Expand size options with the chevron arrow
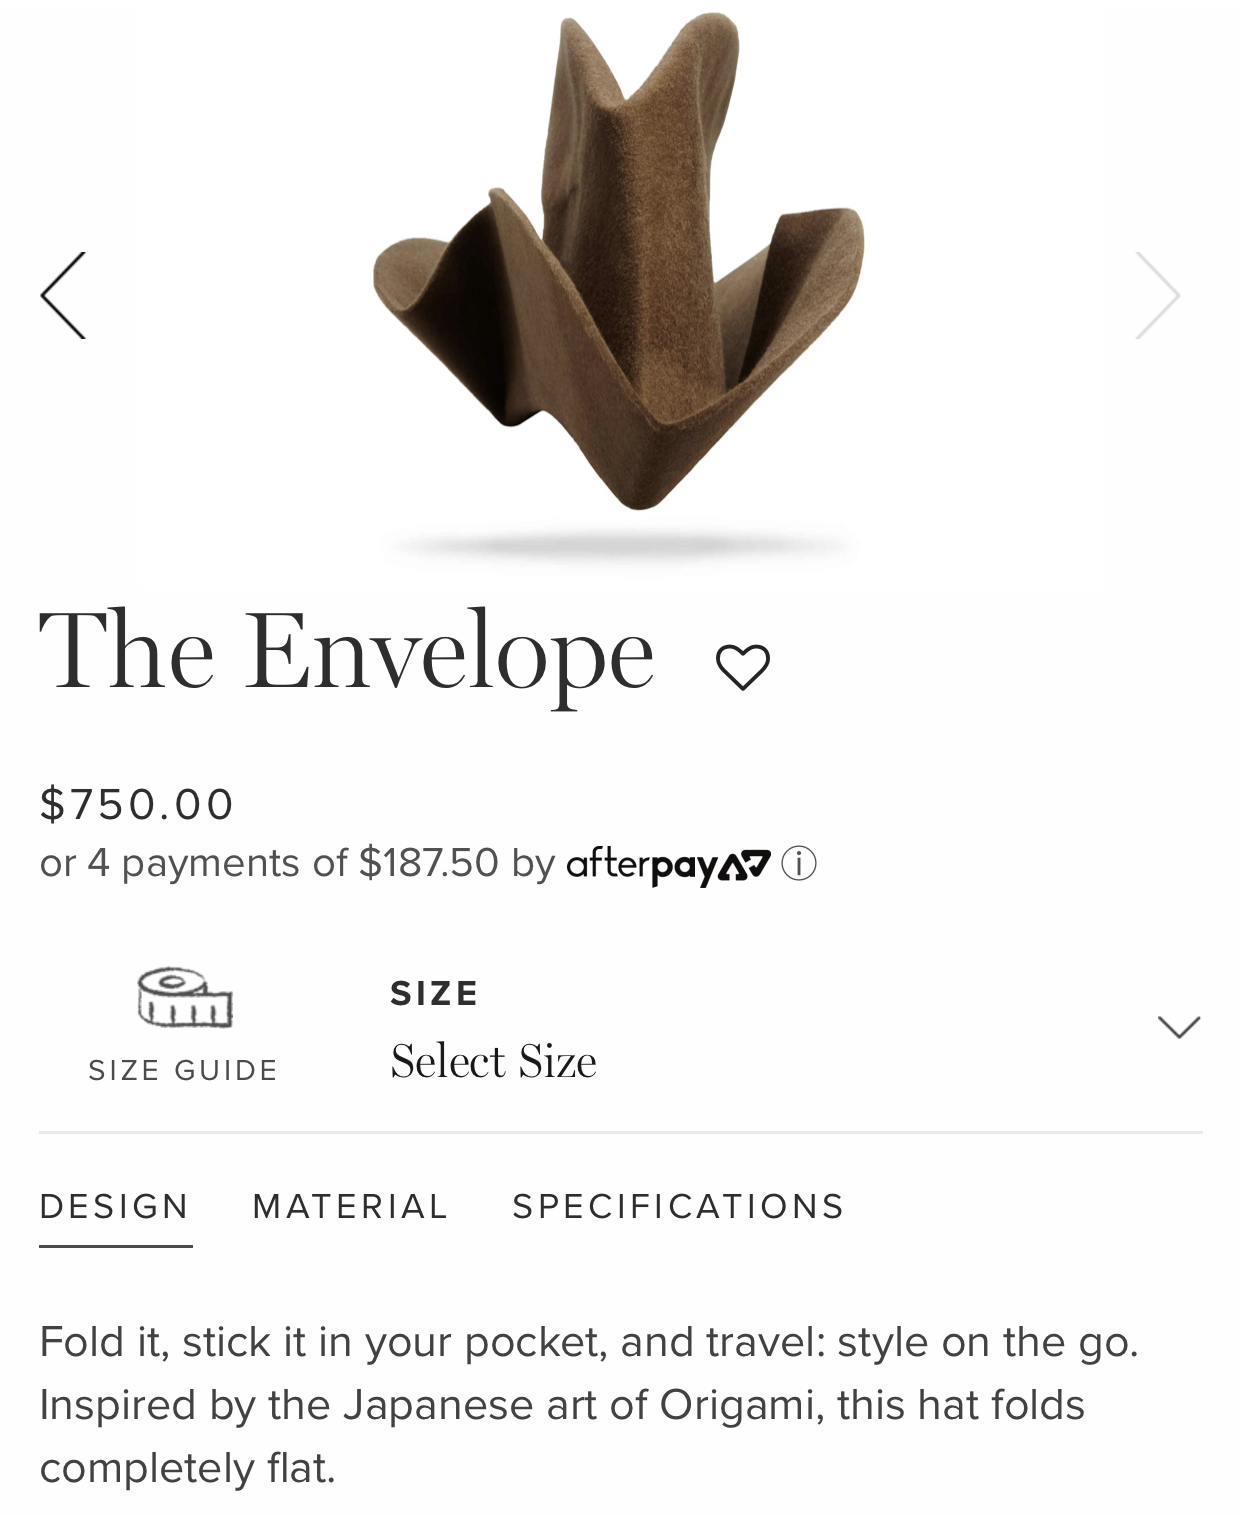Viewport: 1242px width, 1516px height. point(1179,1027)
